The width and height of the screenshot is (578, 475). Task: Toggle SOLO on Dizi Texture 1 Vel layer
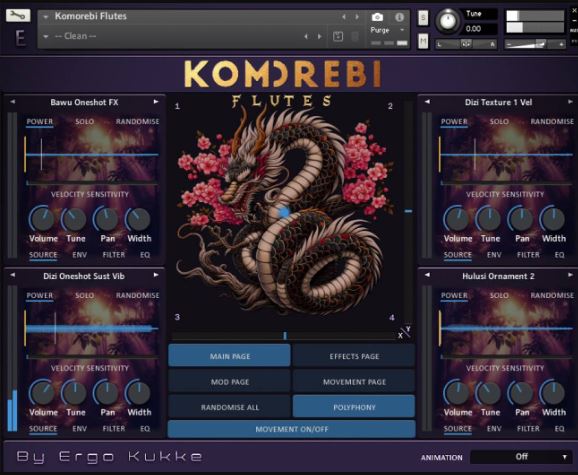(x=499, y=122)
